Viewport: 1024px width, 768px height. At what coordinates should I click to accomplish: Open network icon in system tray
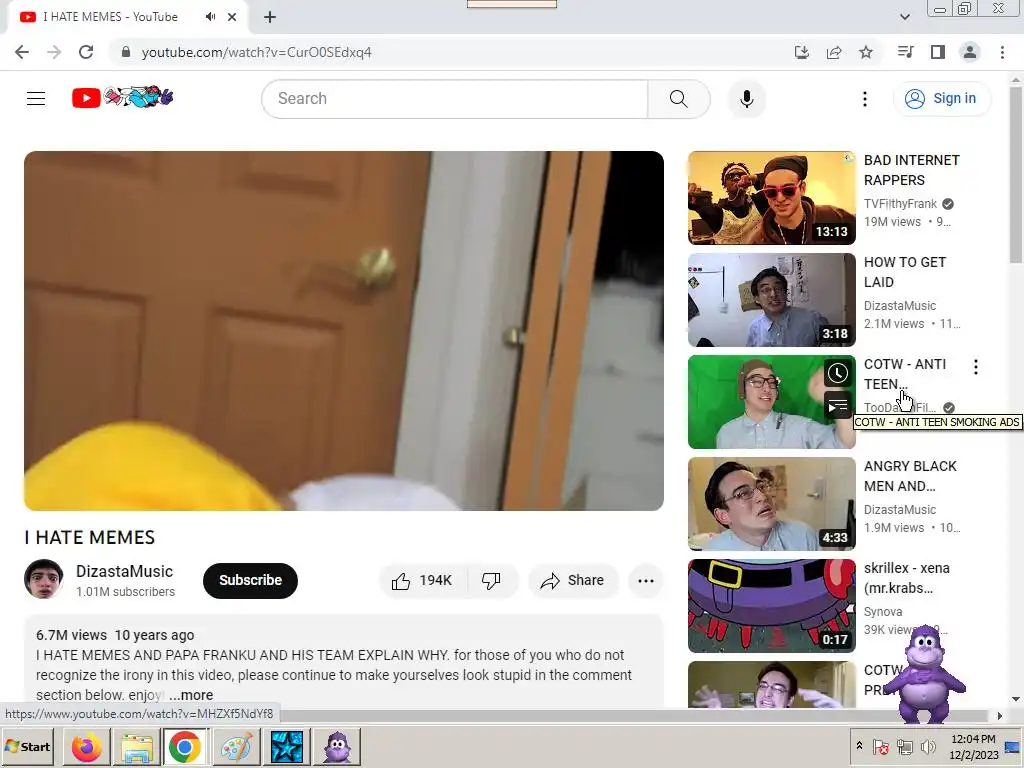point(904,746)
